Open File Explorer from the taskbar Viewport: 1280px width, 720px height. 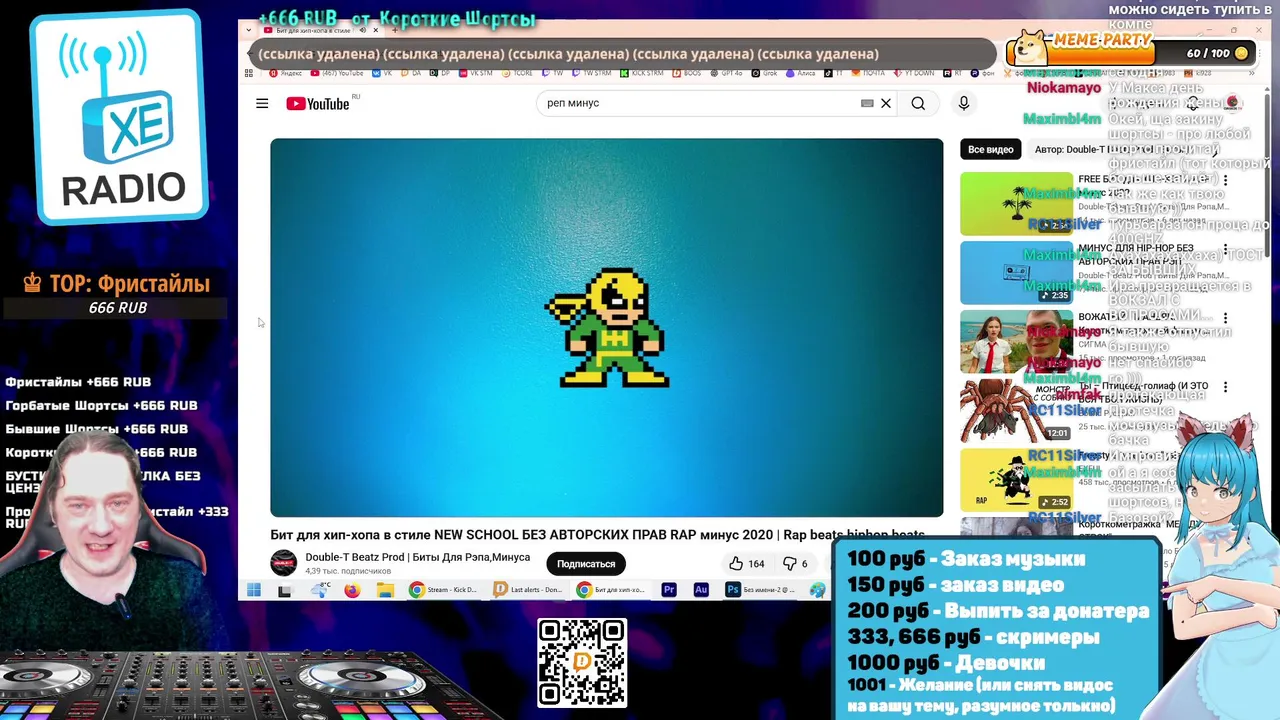[x=385, y=590]
